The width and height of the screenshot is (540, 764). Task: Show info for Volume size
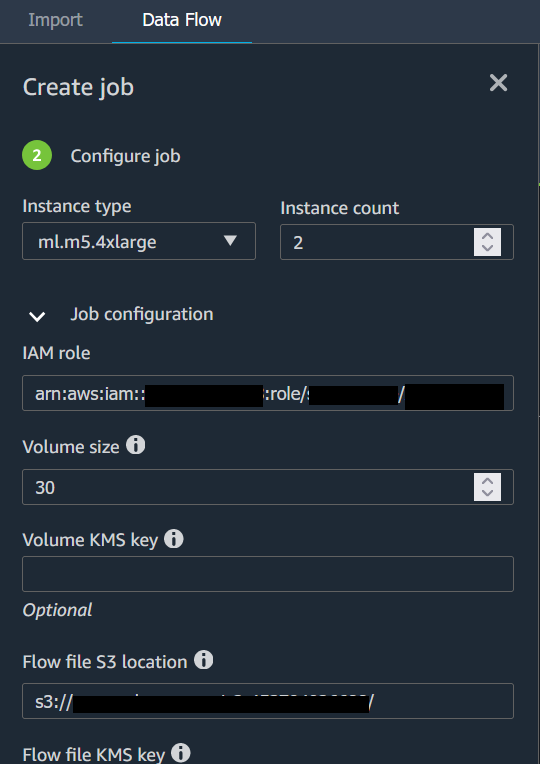[x=135, y=445]
